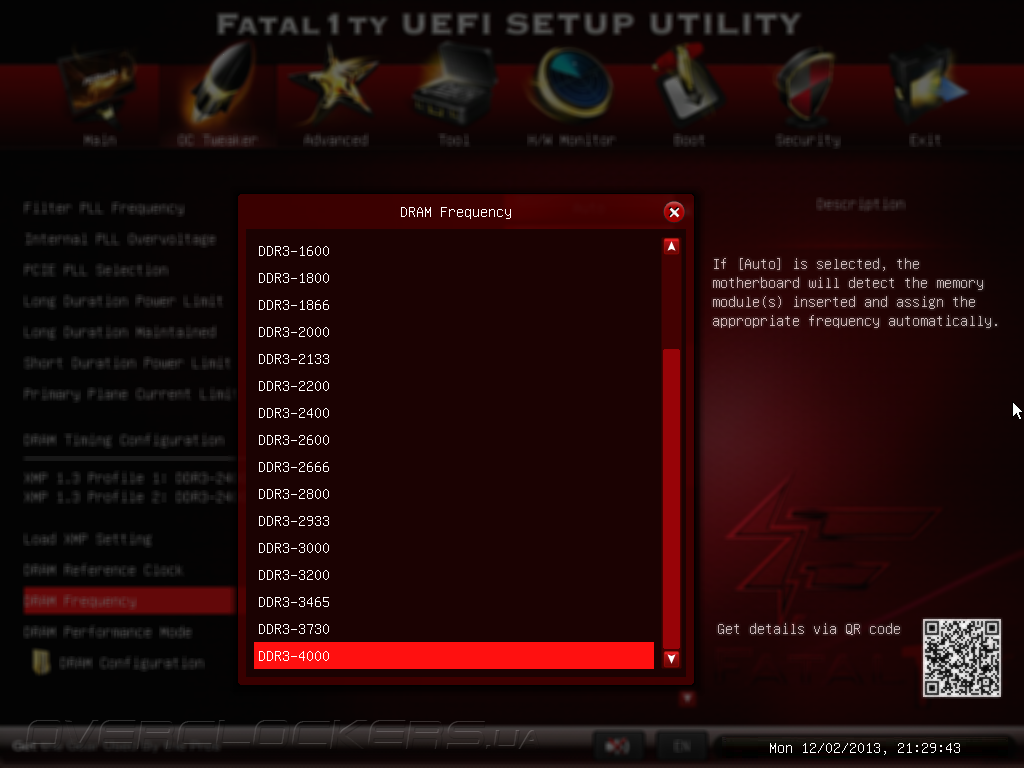The height and width of the screenshot is (768, 1024).
Task: Click the highlighted DDR3-4000 entry
Action: pyautogui.click(x=454, y=656)
